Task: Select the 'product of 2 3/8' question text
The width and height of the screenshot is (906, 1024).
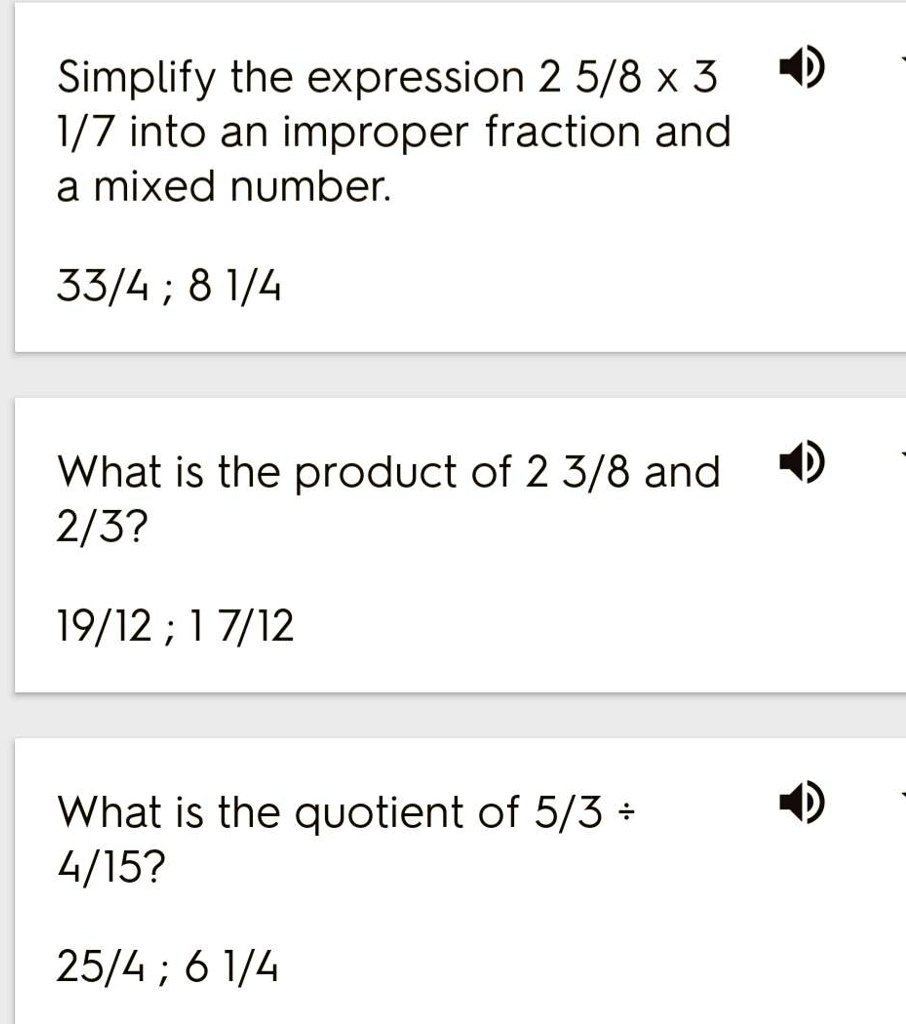Action: pos(389,498)
